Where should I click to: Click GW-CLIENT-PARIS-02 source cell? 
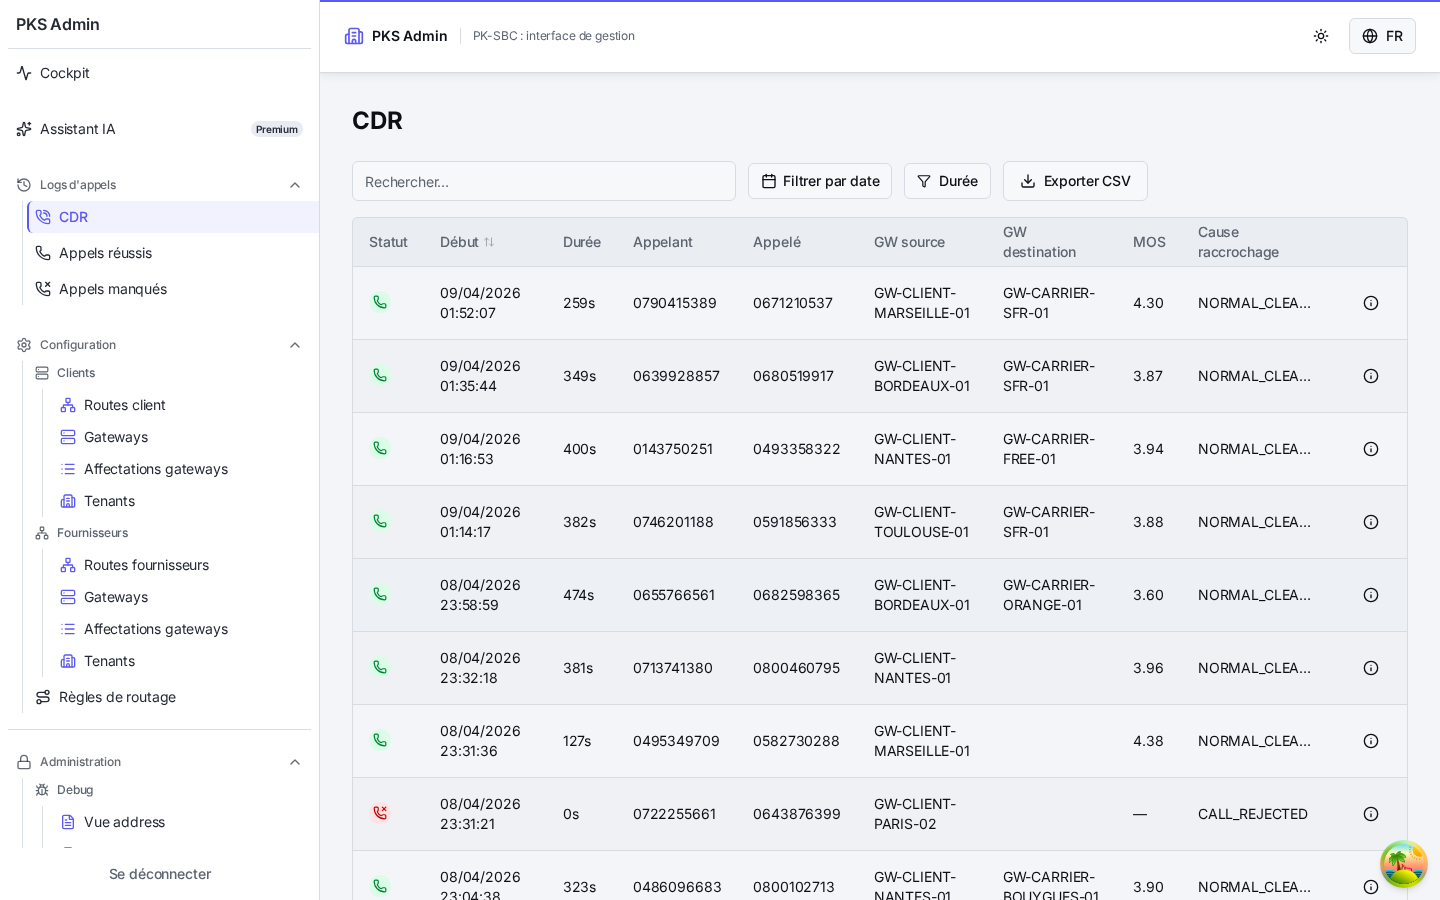[915, 814]
